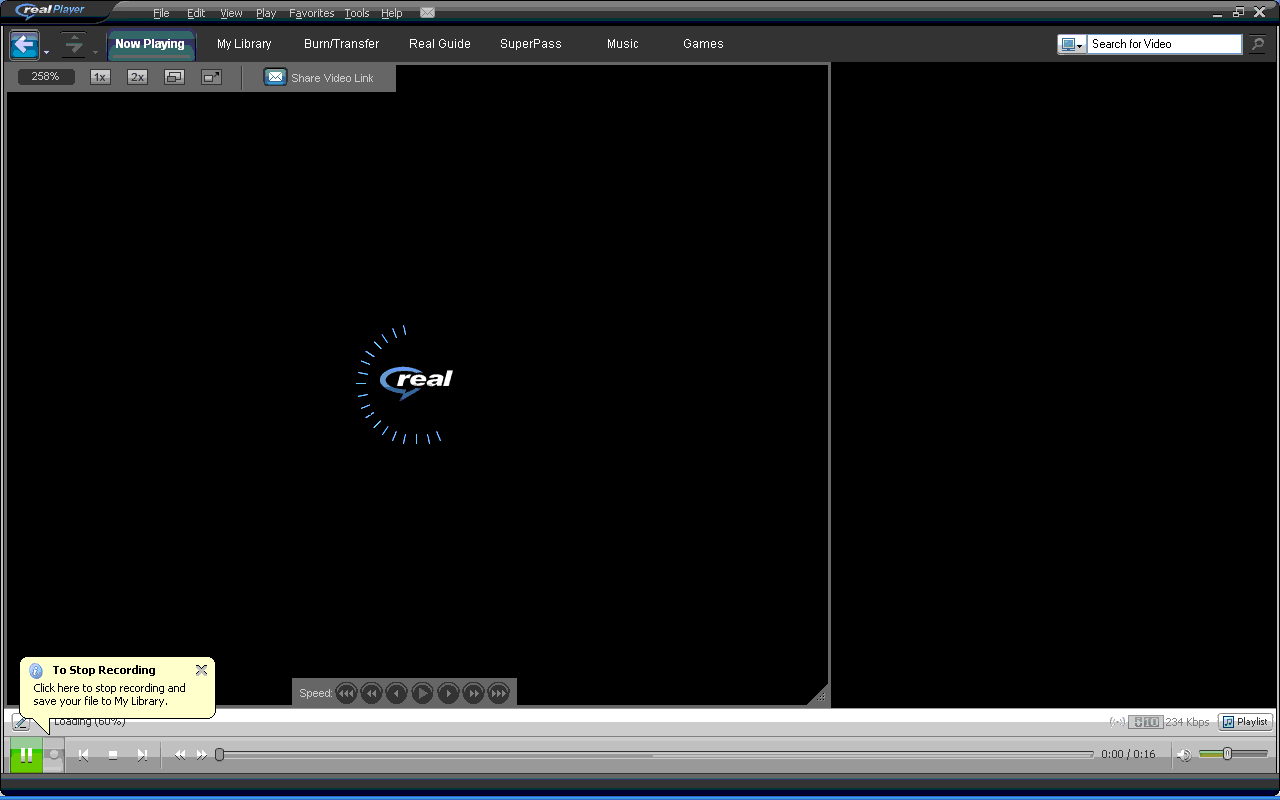Click the envelope message icon in menu bar
This screenshot has width=1280, height=800.
coord(427,13)
